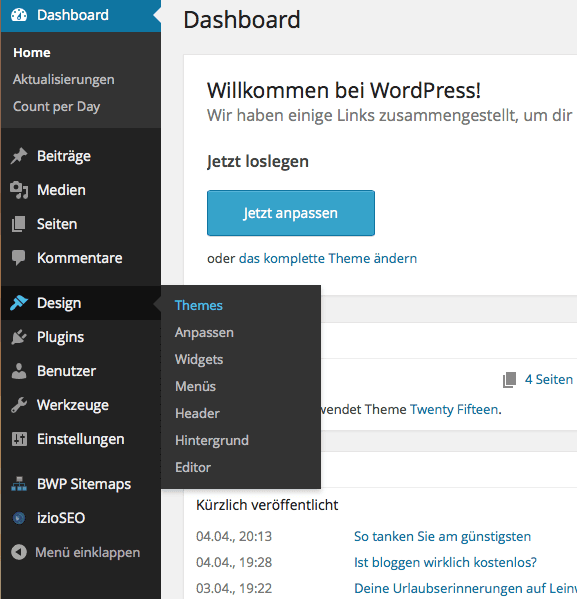The width and height of the screenshot is (577, 599).
Task: Click the Dashboard gauge icon
Action: pos(19,15)
